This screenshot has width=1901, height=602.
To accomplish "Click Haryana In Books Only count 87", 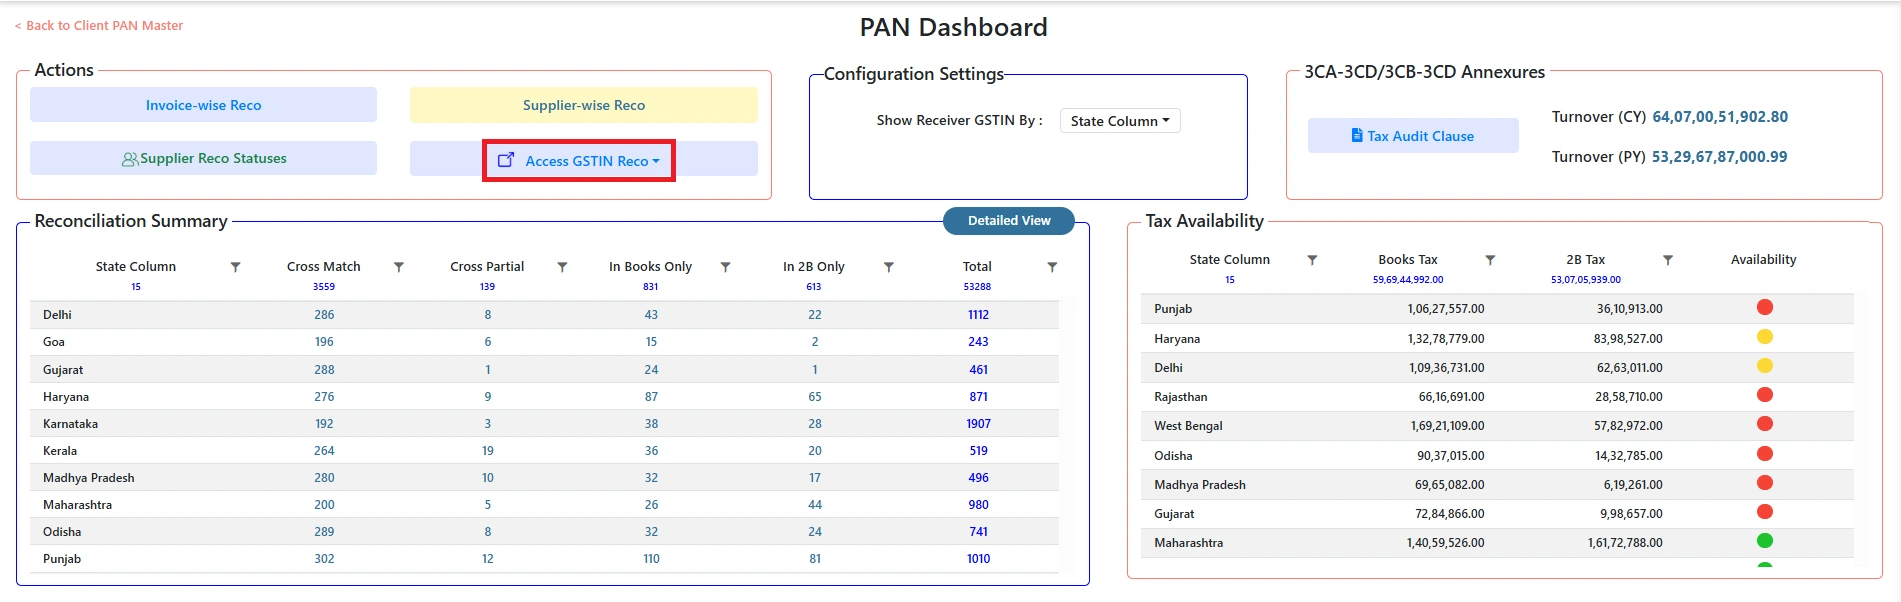I will click(x=651, y=397).
